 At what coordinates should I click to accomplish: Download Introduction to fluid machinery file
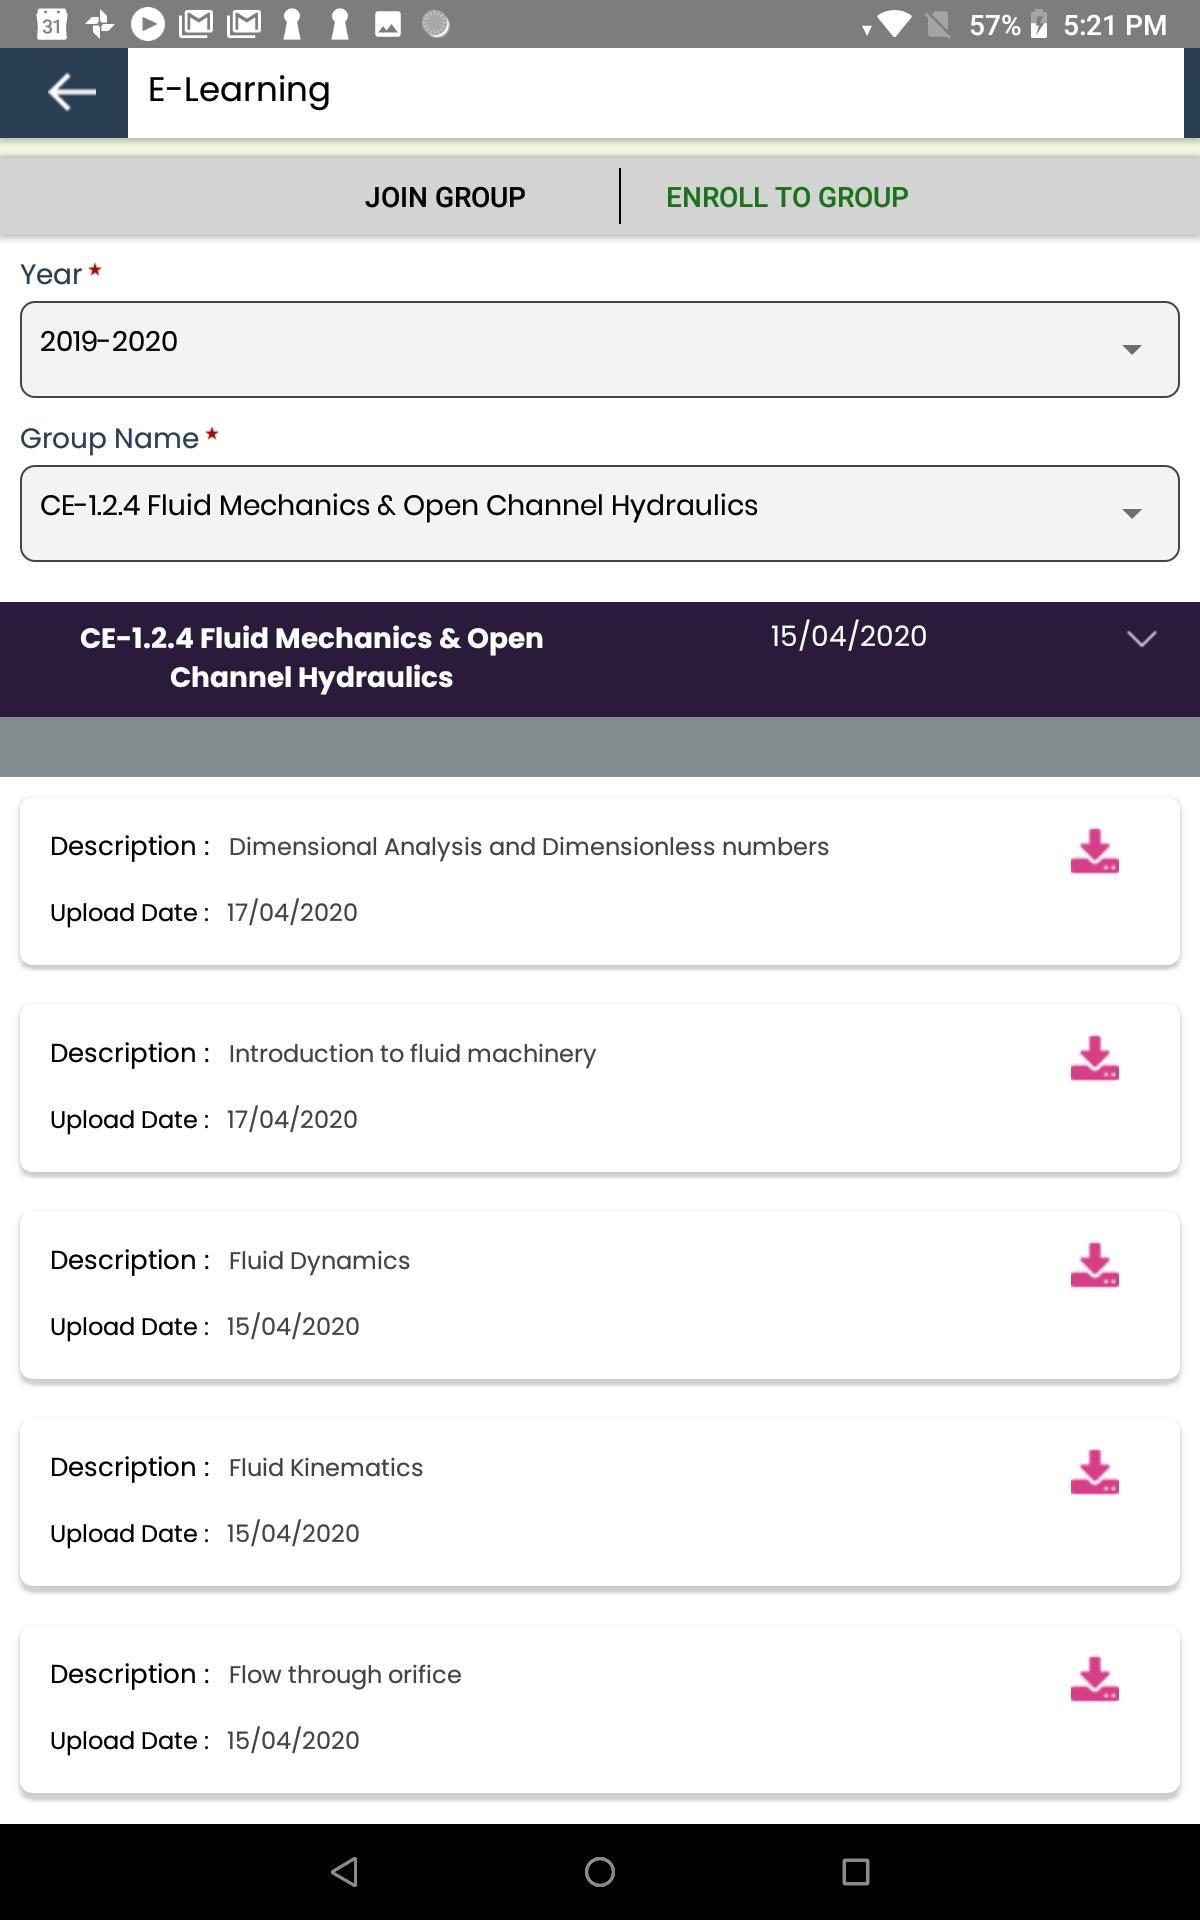(x=1094, y=1059)
